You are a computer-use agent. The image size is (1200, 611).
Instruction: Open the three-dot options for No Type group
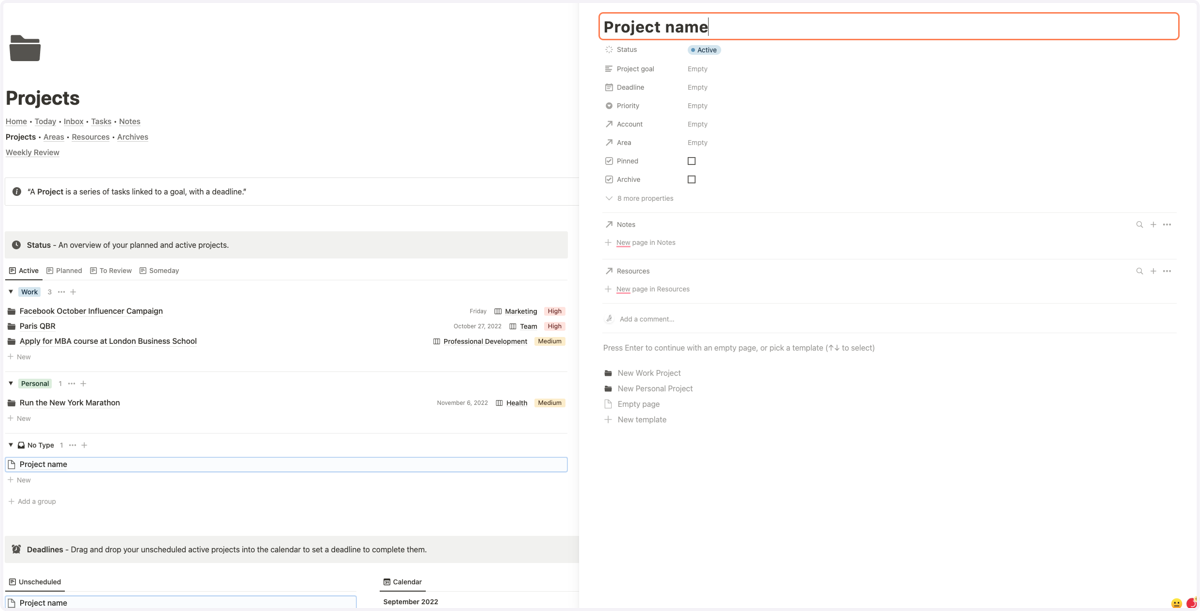click(72, 445)
